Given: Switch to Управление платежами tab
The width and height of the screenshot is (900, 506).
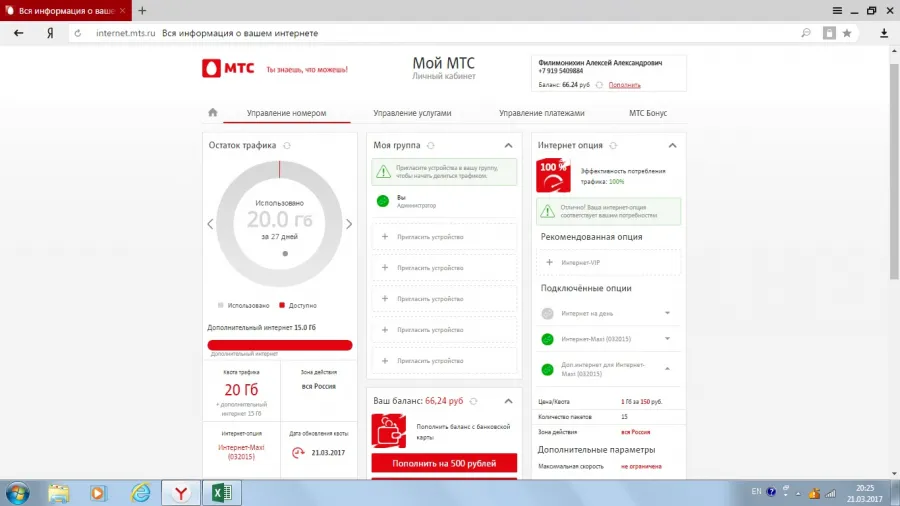Looking at the screenshot, I should (x=541, y=113).
